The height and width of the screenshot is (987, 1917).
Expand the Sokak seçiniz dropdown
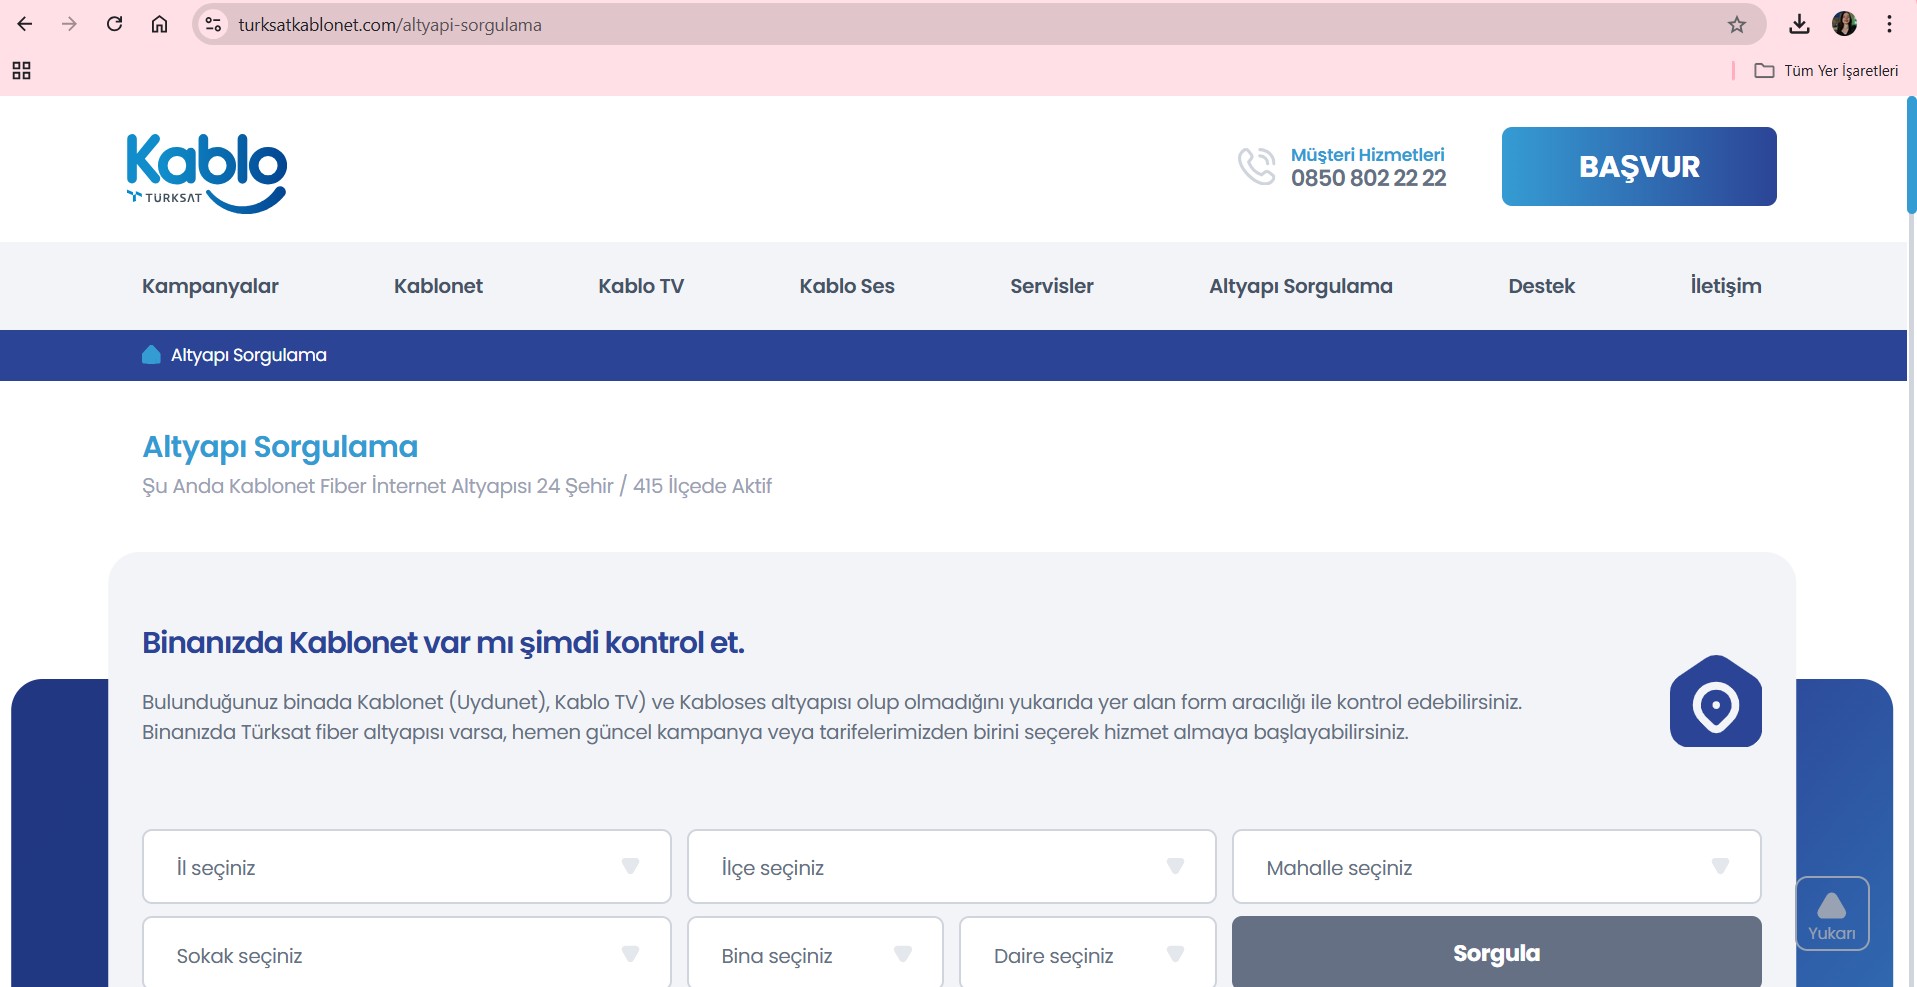[x=406, y=953]
